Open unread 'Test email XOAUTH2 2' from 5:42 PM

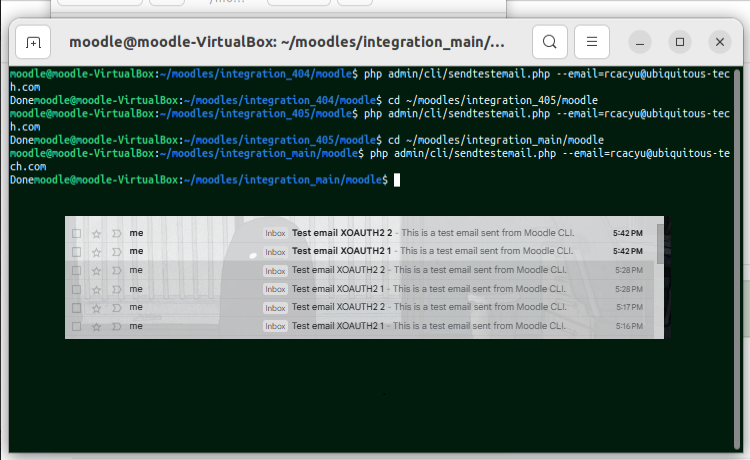(x=342, y=233)
